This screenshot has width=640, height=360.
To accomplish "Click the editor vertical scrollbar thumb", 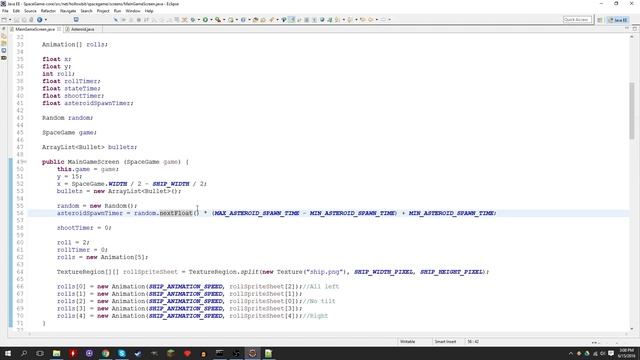I will (632, 110).
